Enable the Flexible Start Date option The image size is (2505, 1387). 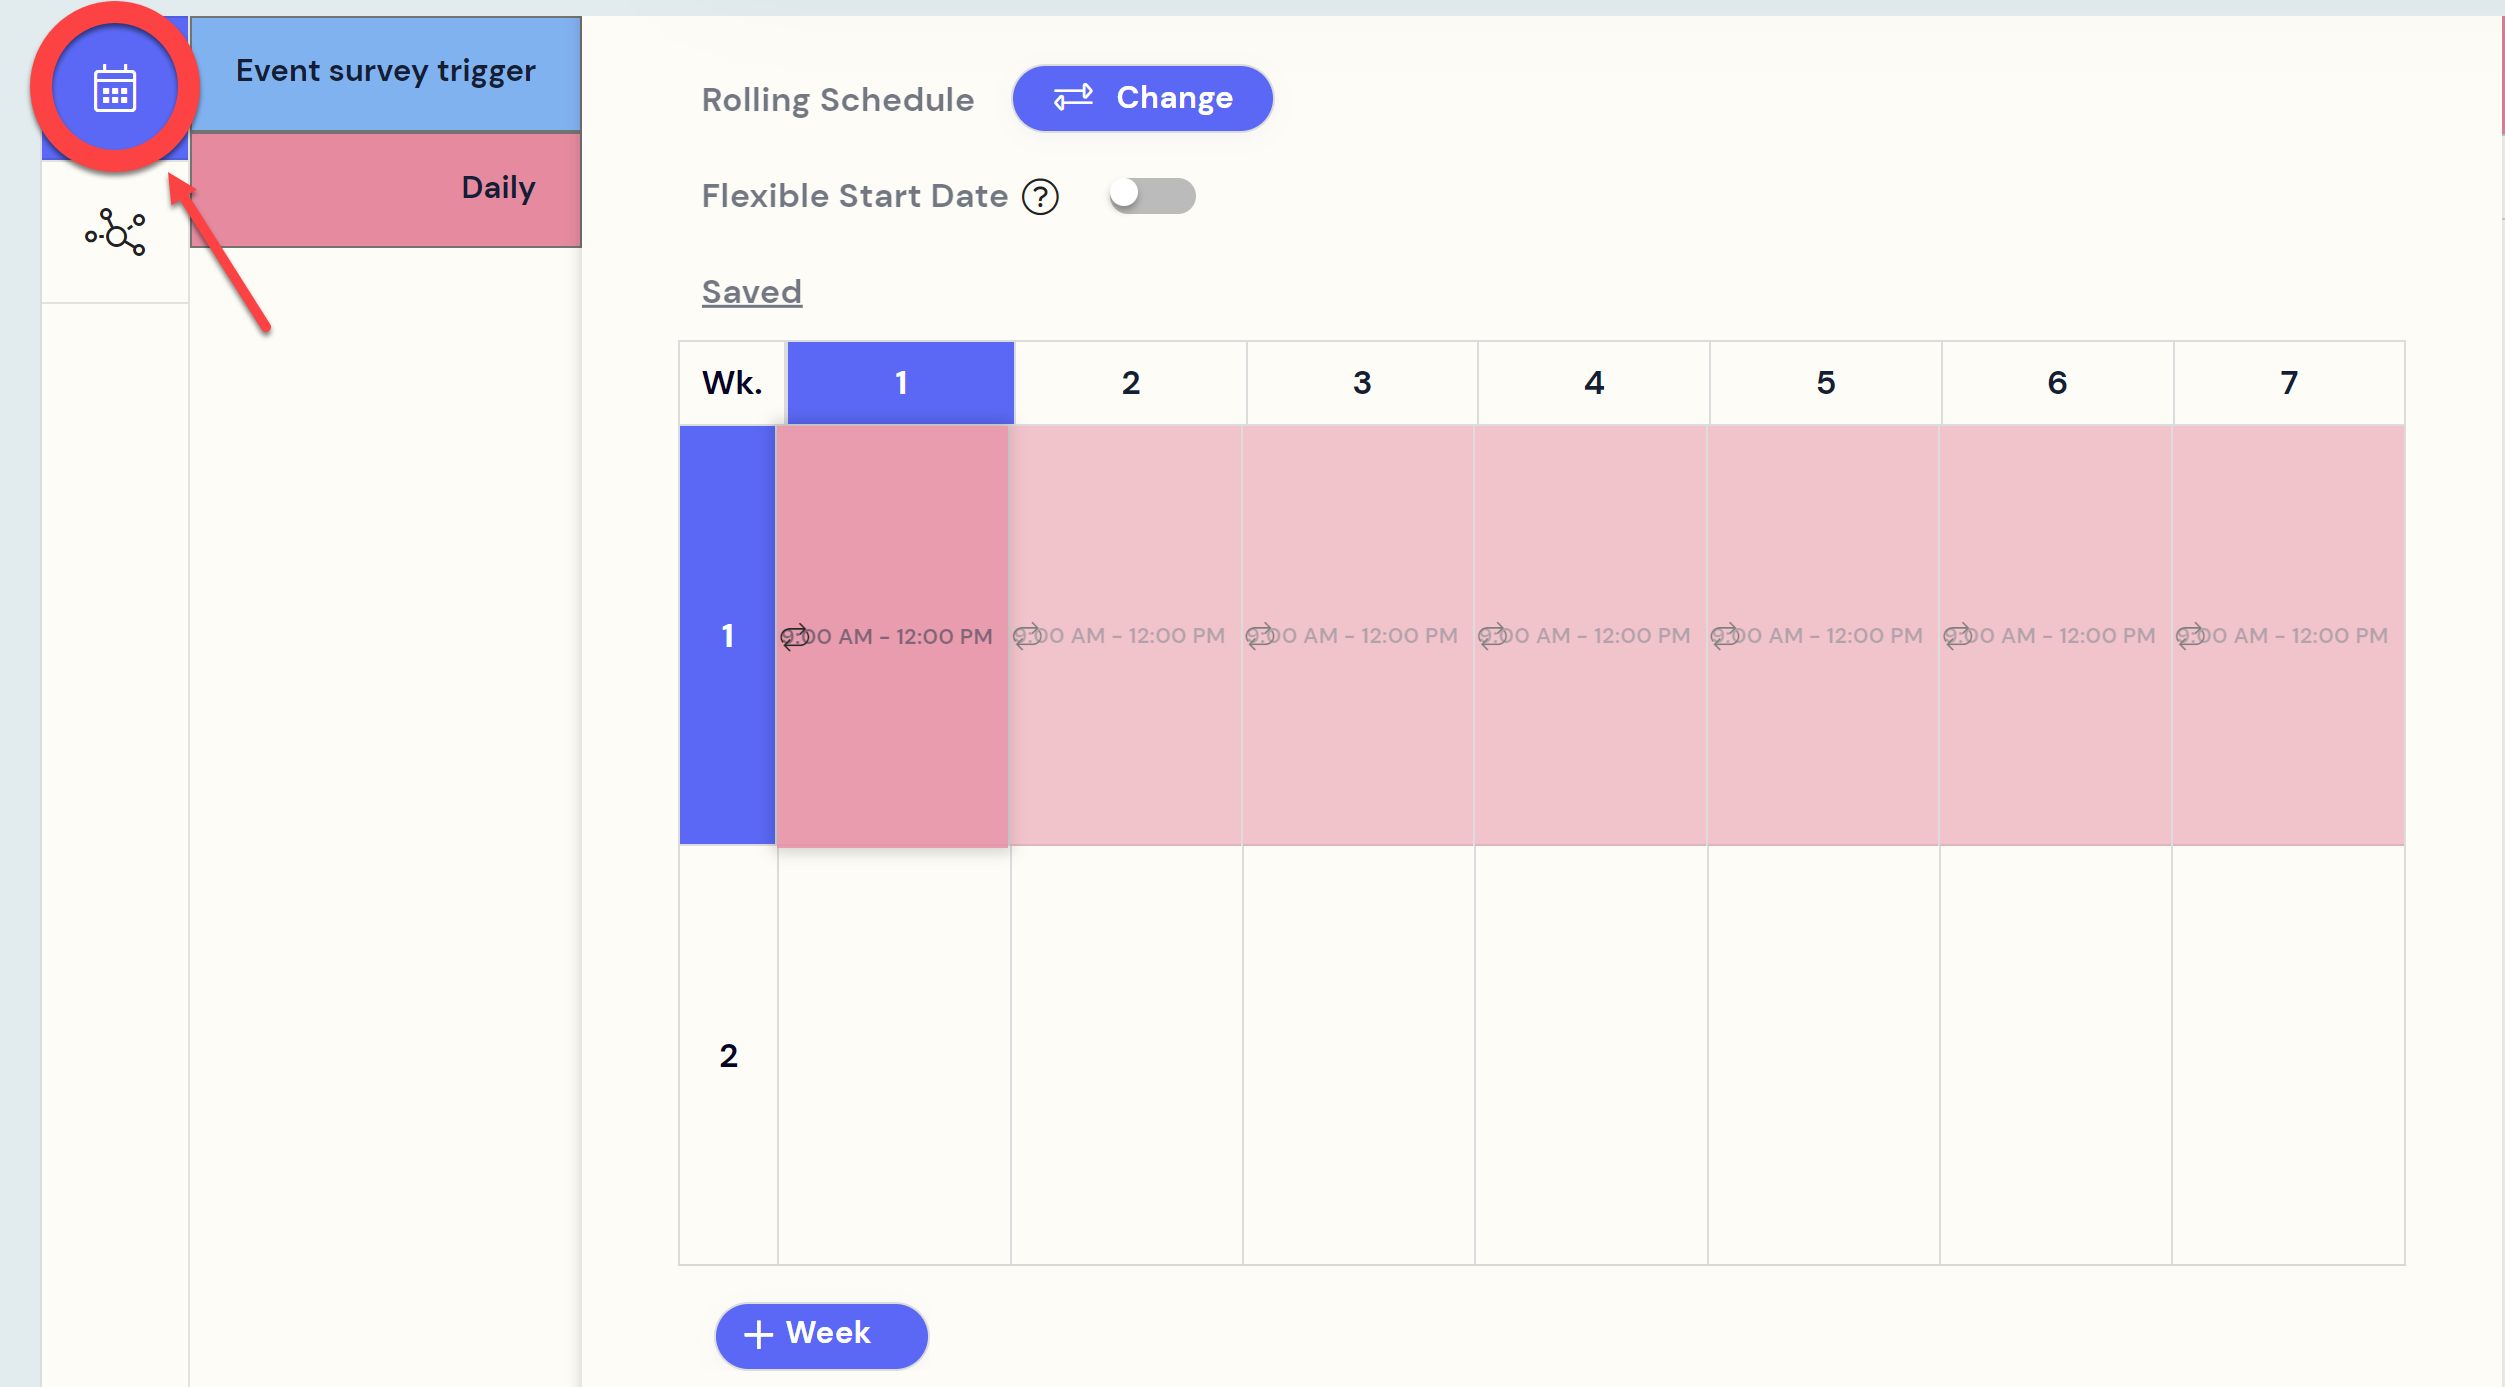coord(1153,193)
